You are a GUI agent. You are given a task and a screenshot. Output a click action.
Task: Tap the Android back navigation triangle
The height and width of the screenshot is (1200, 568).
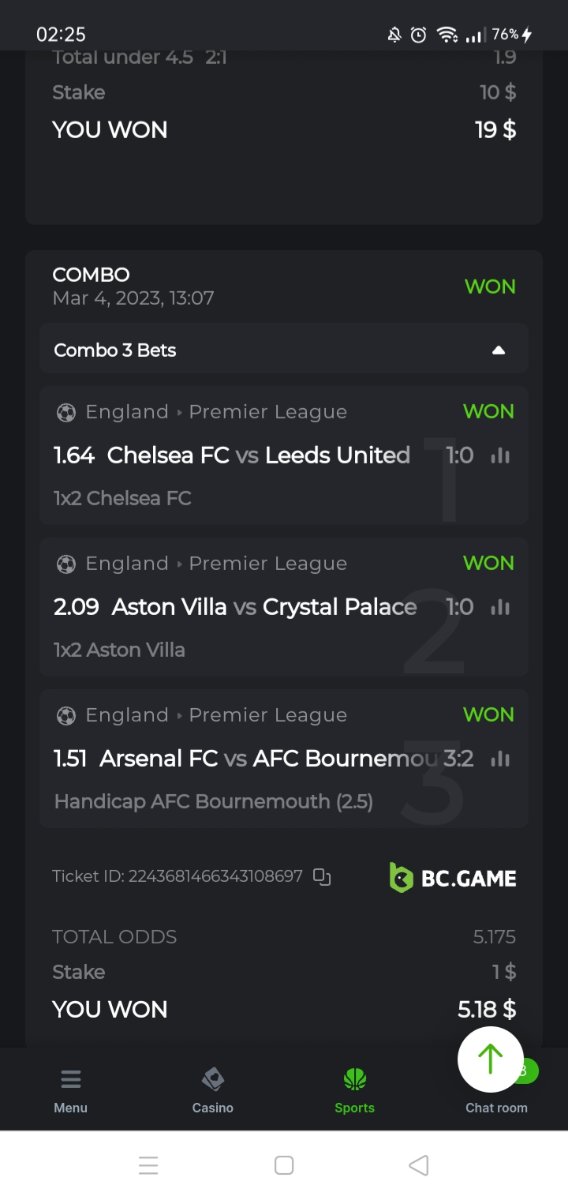(x=419, y=1165)
